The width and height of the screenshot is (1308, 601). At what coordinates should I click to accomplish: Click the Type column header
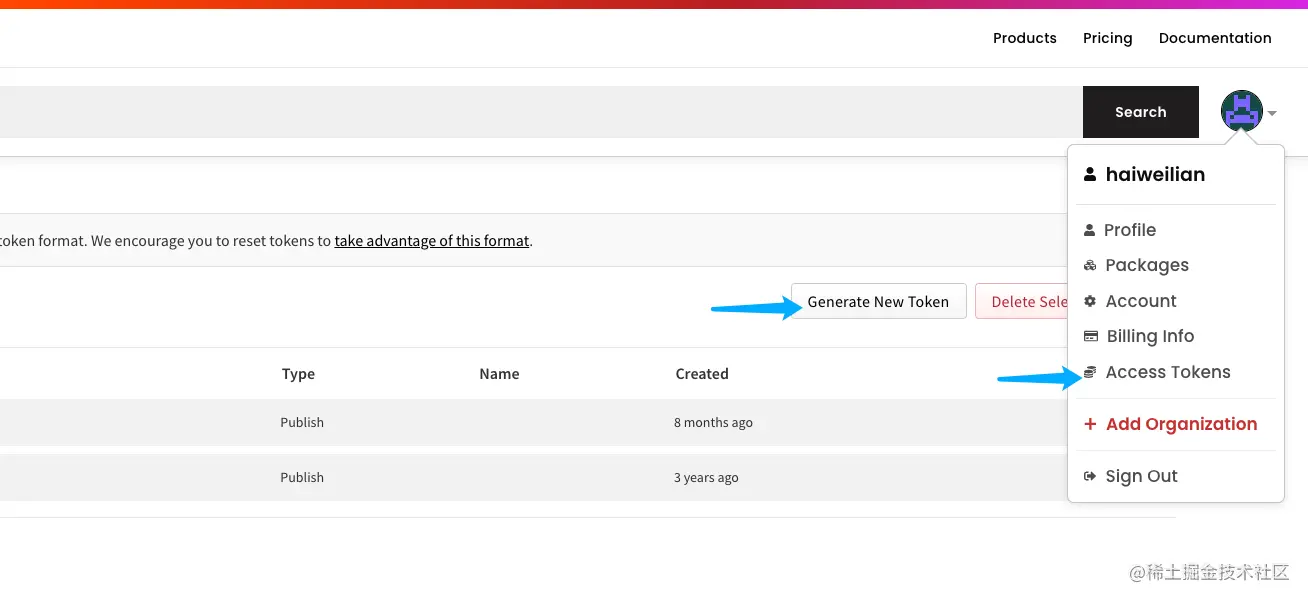point(298,374)
